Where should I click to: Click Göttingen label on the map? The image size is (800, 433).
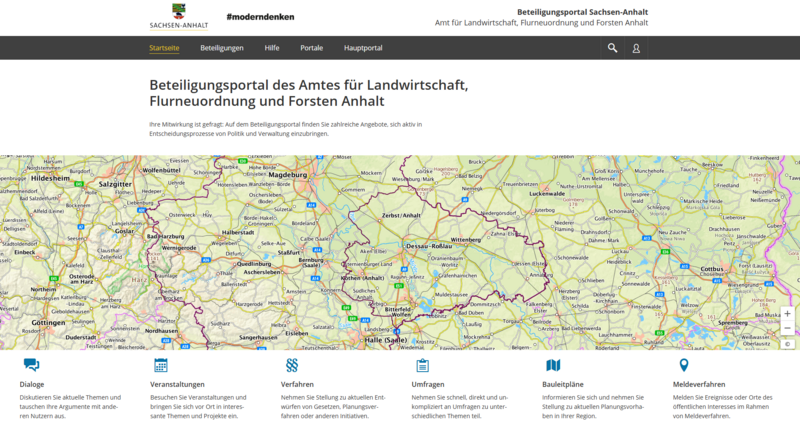pyautogui.click(x=48, y=323)
